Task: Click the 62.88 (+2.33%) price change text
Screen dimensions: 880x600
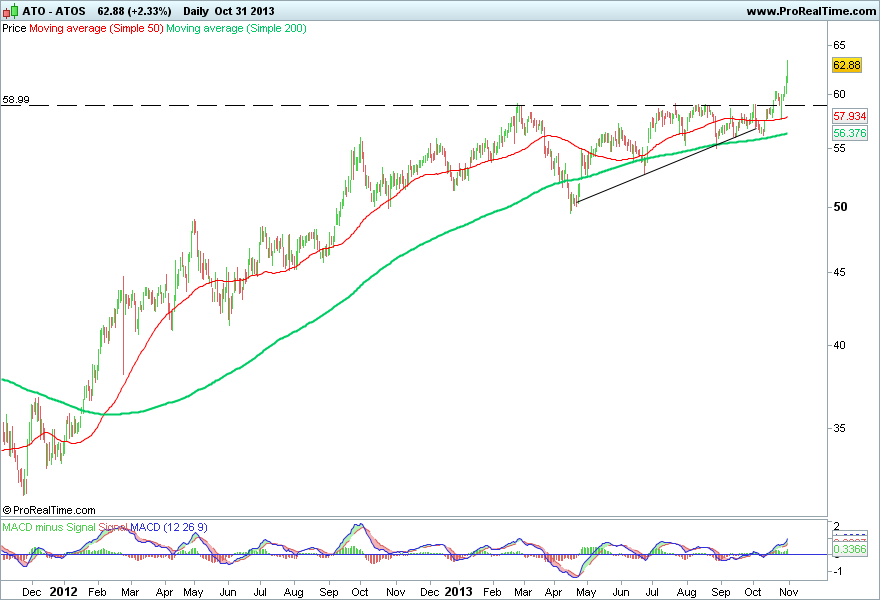Action: pos(134,11)
